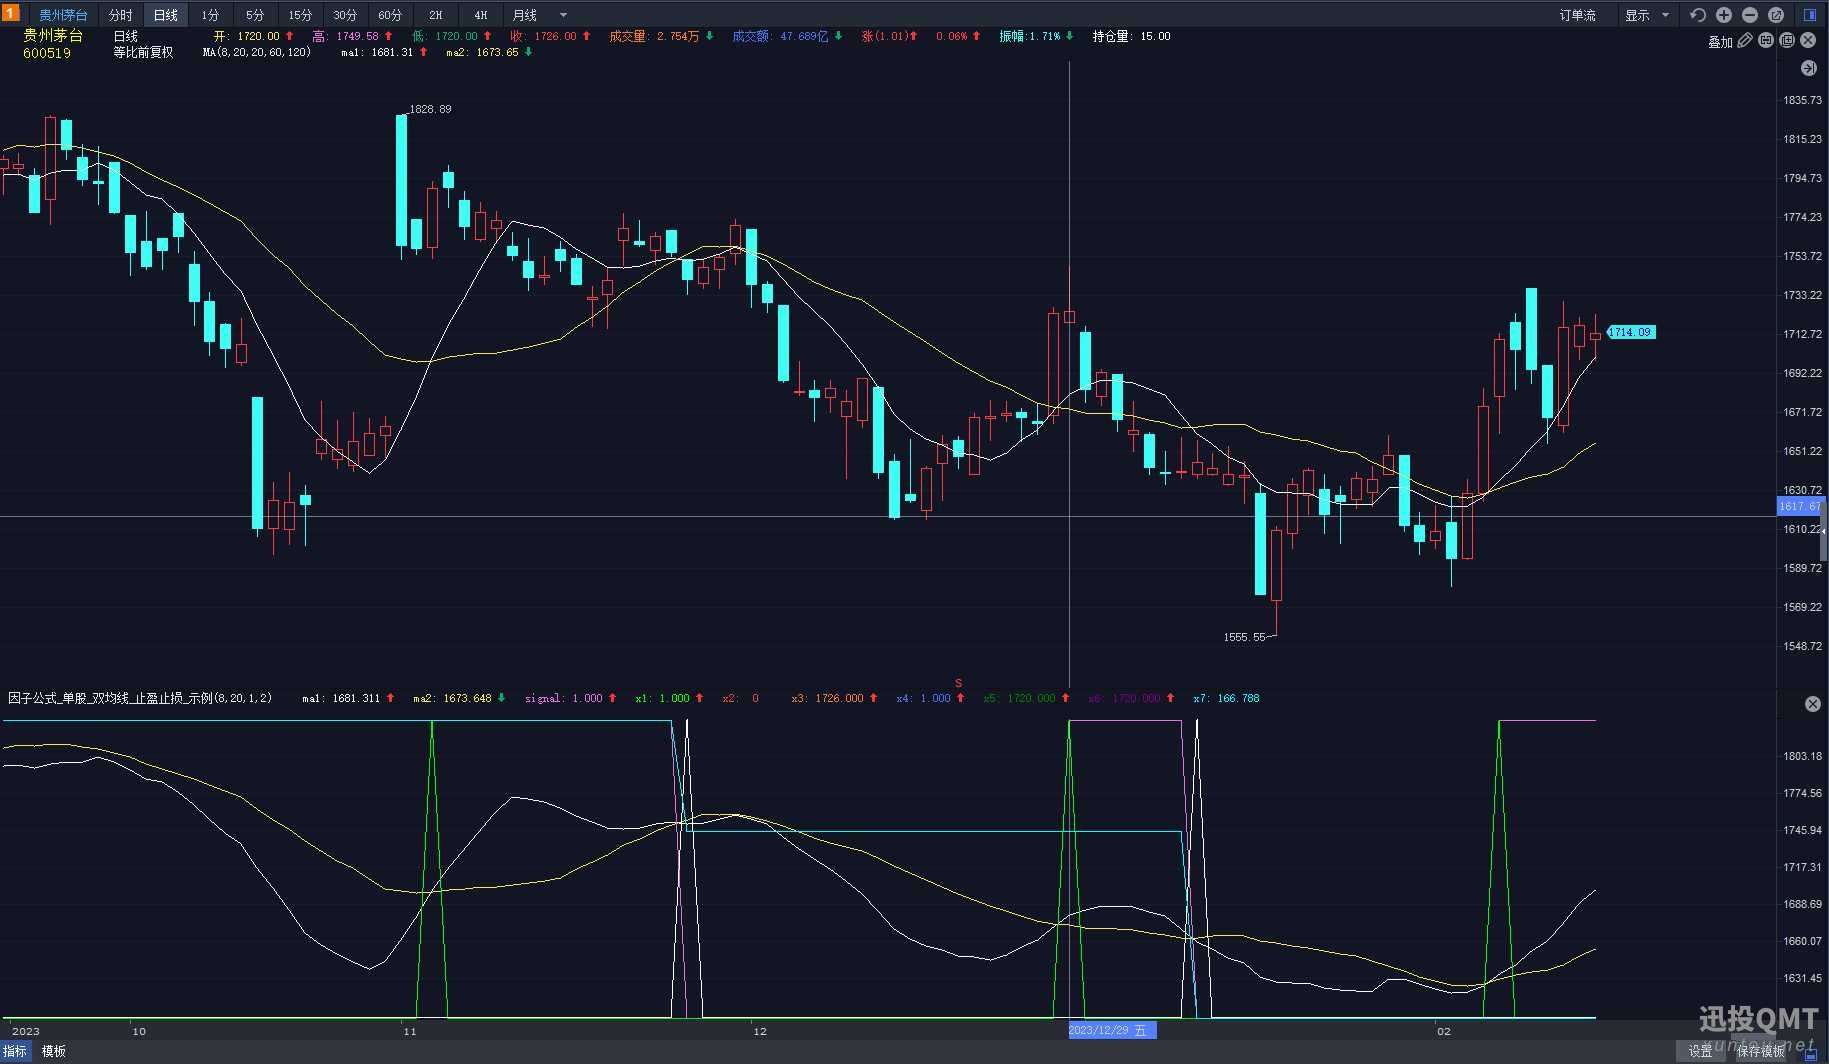Open the 模板 tab at bottom
The image size is (1829, 1064).
click(54, 1051)
